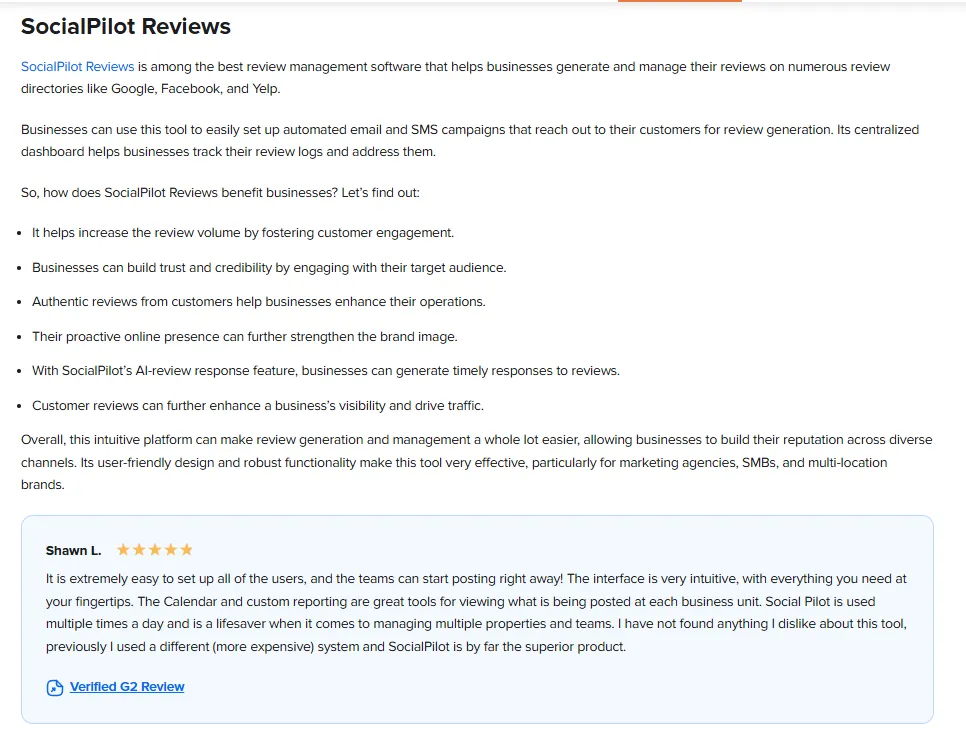Follow the Verified G2 Review link
The image size is (966, 740).
coord(126,686)
